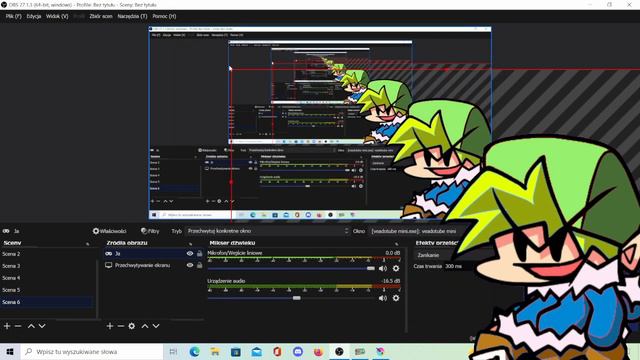This screenshot has height=360, width=640.
Task: Open the Pomoc menu
Action: (164, 16)
